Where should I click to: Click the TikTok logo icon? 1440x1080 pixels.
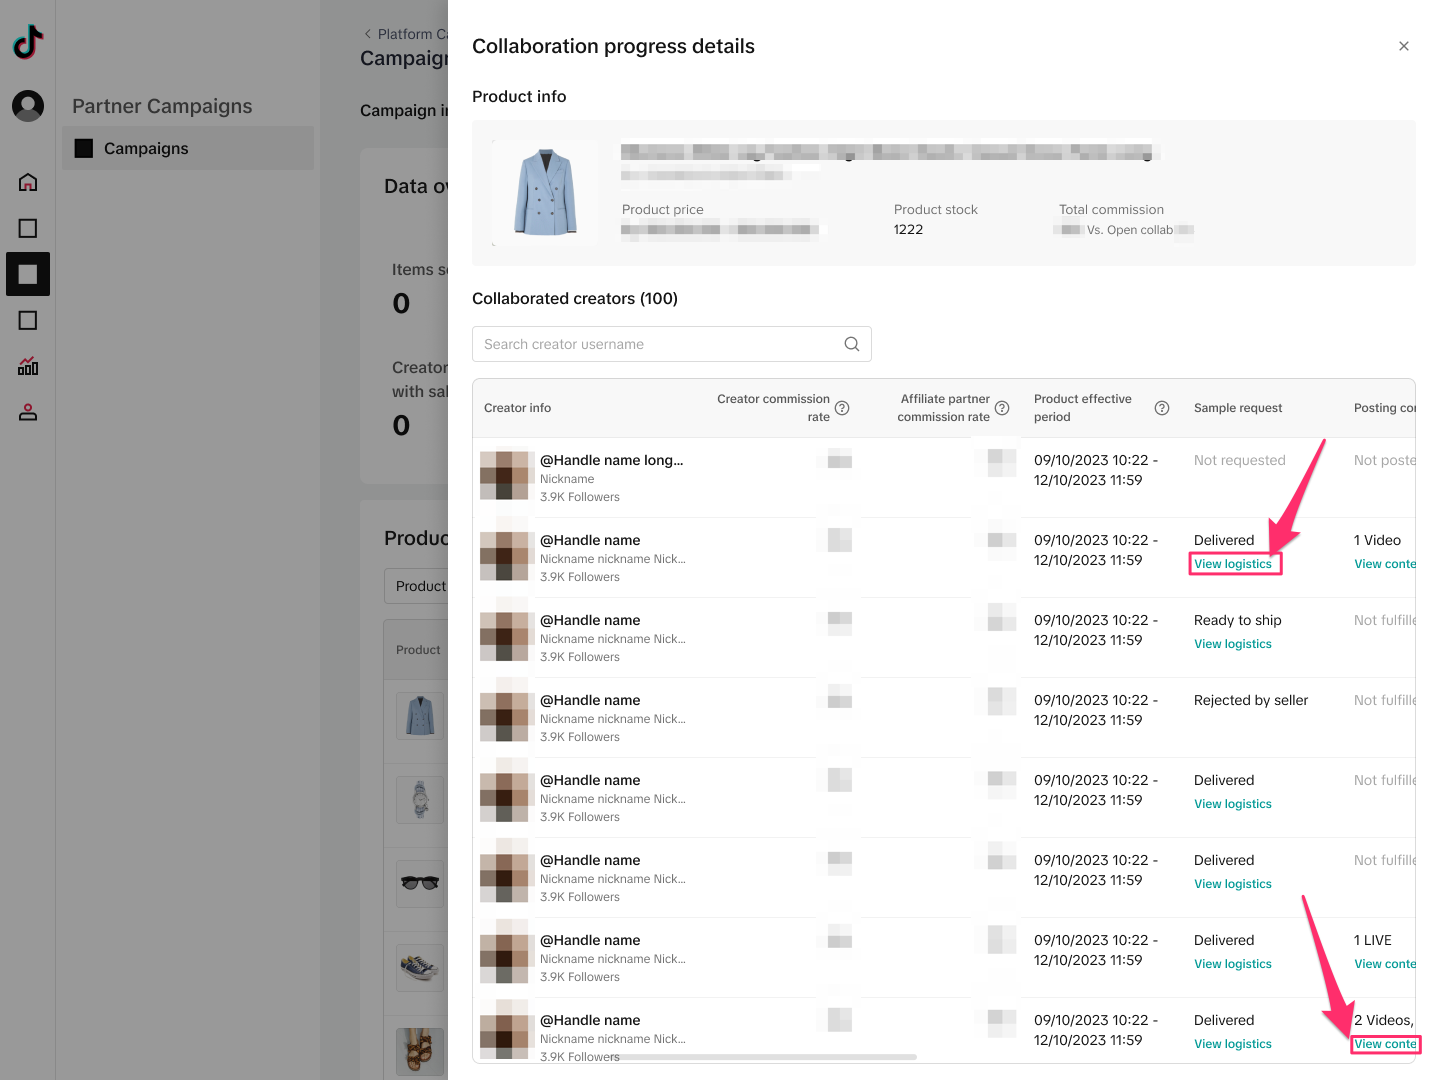coord(28,42)
